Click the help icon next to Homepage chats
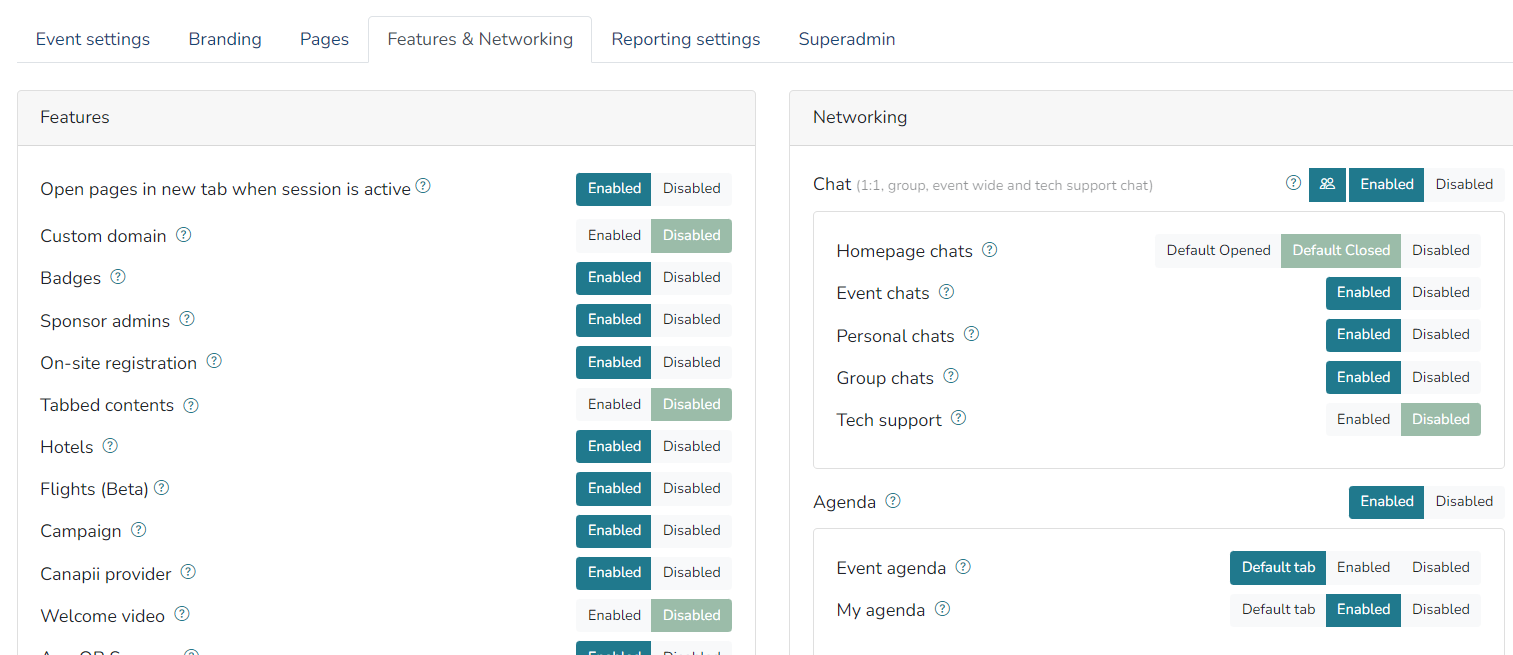The image size is (1513, 655). pos(990,250)
